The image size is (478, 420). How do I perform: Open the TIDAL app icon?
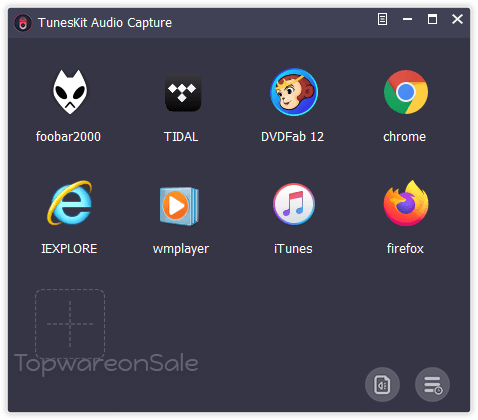pos(183,92)
